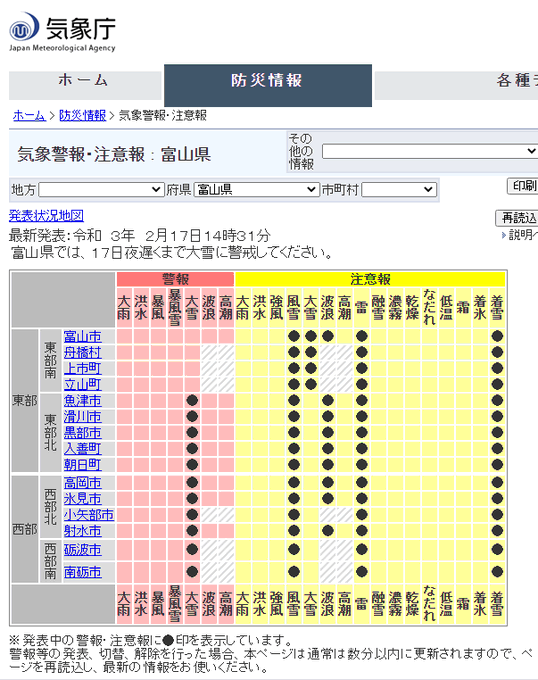
Task: Click the 大雪 warning dot for 高岡市
Action: [x=192, y=483]
